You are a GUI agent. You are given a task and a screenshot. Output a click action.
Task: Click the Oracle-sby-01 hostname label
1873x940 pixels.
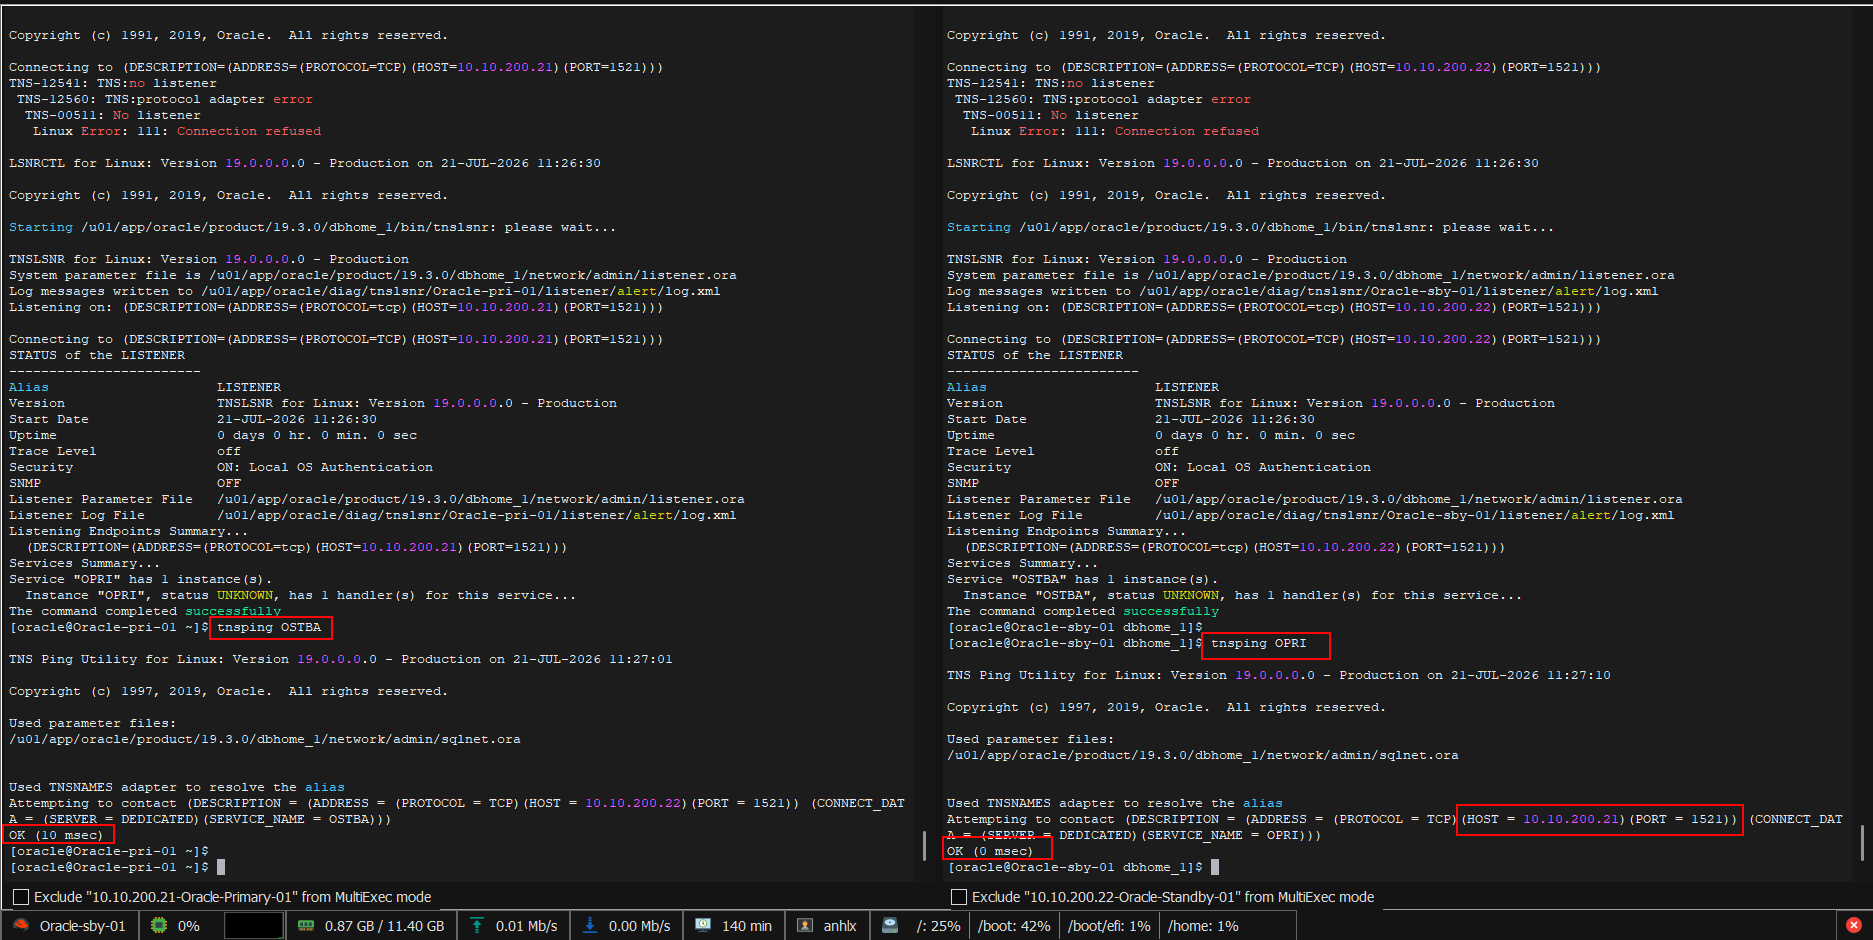(x=83, y=926)
